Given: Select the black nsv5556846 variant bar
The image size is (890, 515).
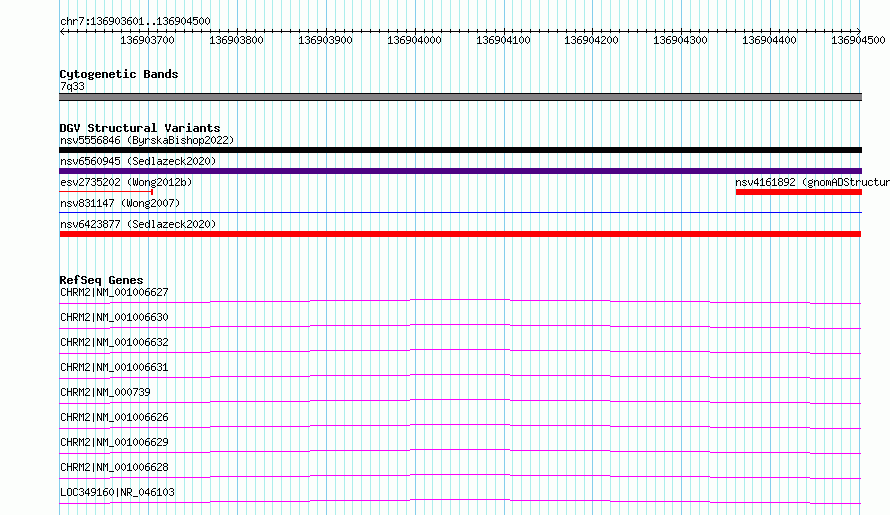Looking at the screenshot, I should click(x=460, y=150).
